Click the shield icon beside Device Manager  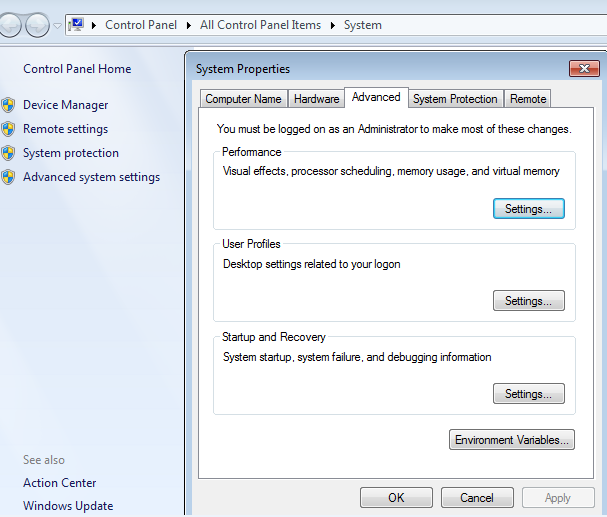pos(8,105)
